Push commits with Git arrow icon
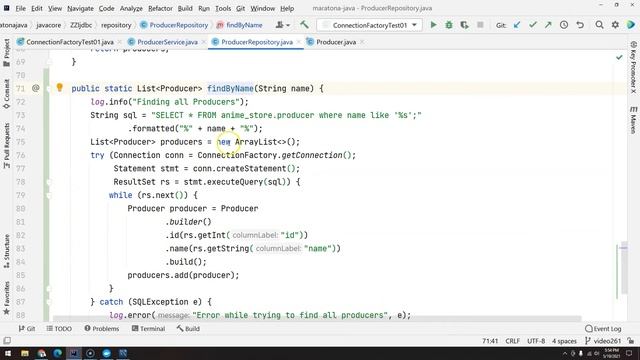Viewport: 640px width, 360px height. point(548,25)
